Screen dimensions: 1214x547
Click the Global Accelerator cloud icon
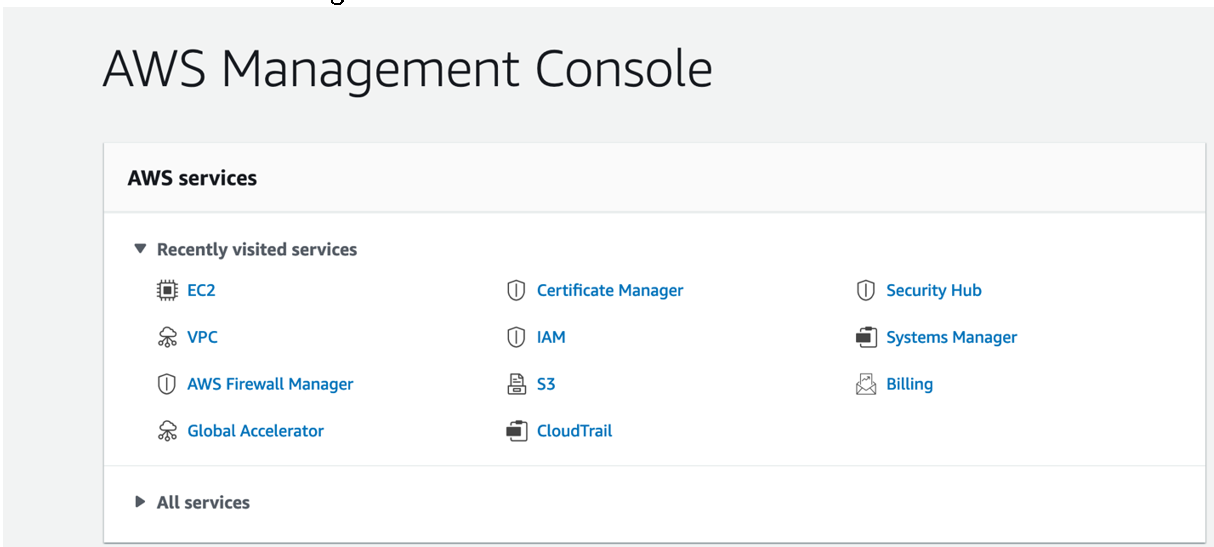(x=167, y=431)
